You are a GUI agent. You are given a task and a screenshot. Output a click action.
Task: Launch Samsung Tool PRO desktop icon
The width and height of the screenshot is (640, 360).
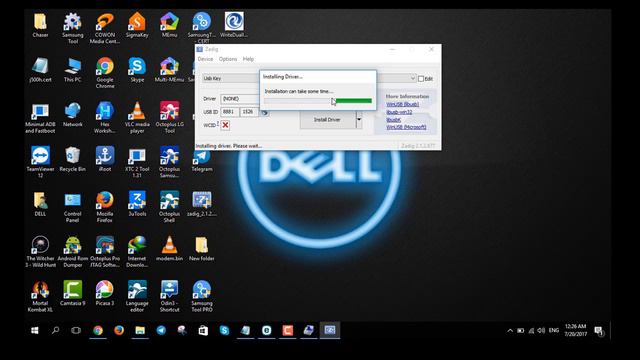(202, 296)
